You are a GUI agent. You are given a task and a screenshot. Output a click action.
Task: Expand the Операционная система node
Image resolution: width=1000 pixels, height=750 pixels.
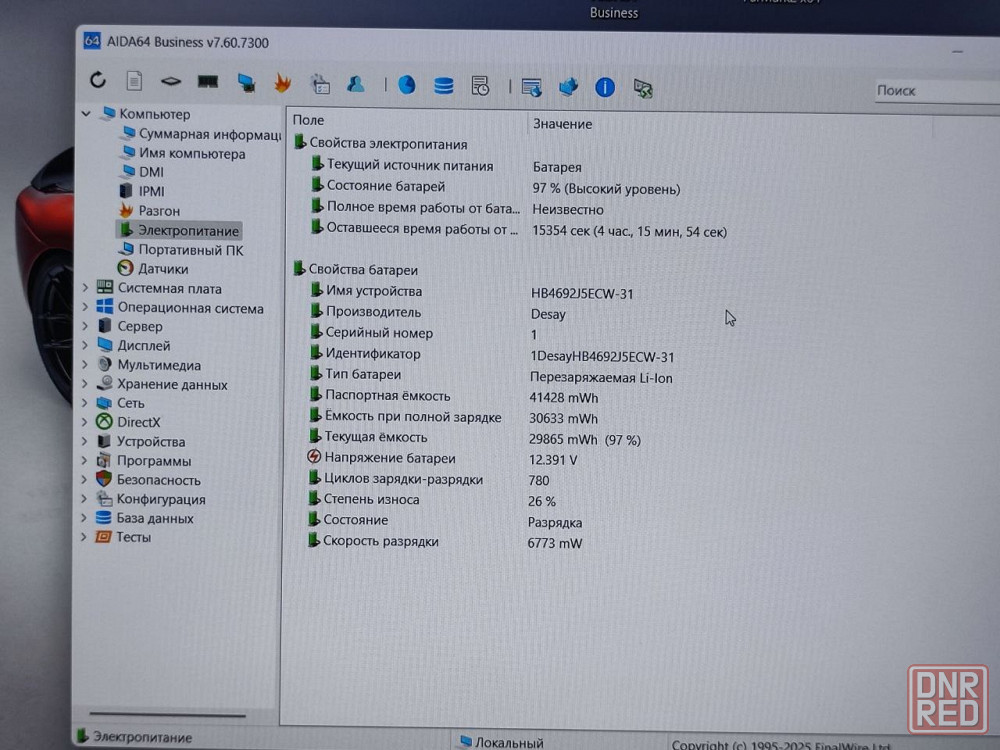(85, 307)
